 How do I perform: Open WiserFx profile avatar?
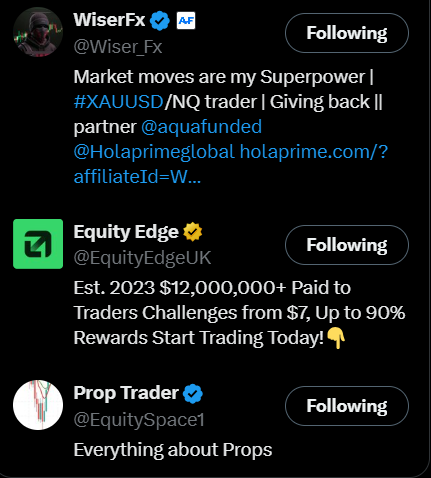click(38, 32)
